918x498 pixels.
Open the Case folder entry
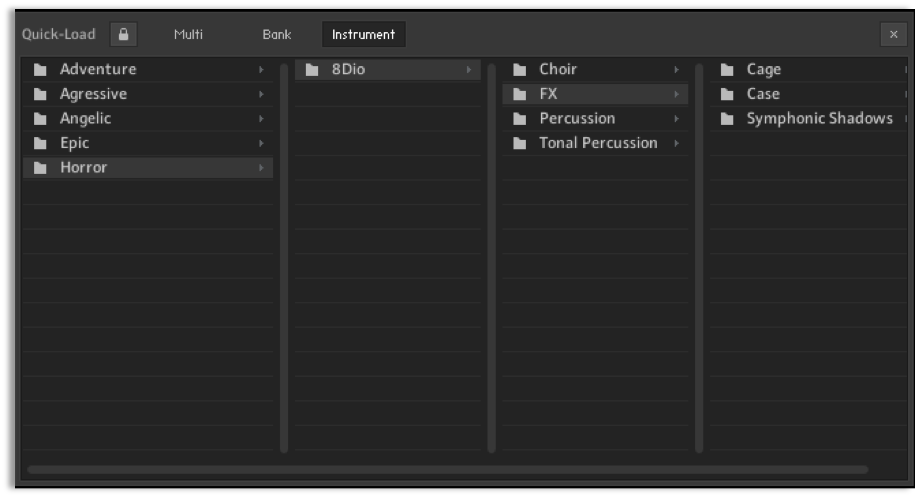pyautogui.click(x=809, y=94)
